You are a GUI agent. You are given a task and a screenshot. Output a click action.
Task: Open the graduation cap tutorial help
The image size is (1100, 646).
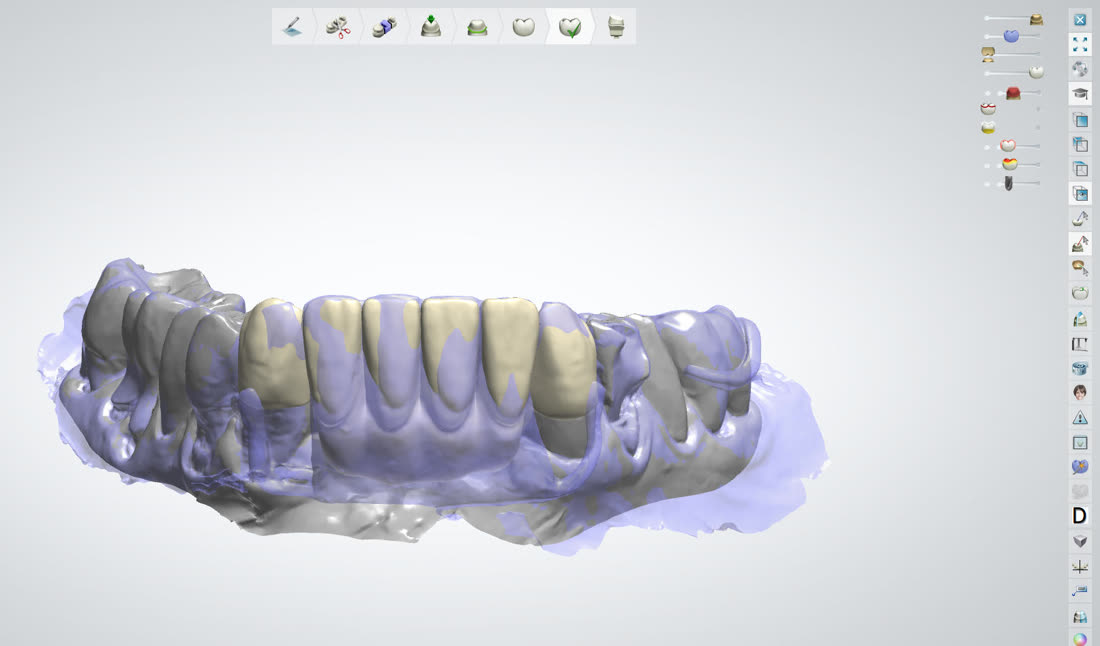[1080, 93]
